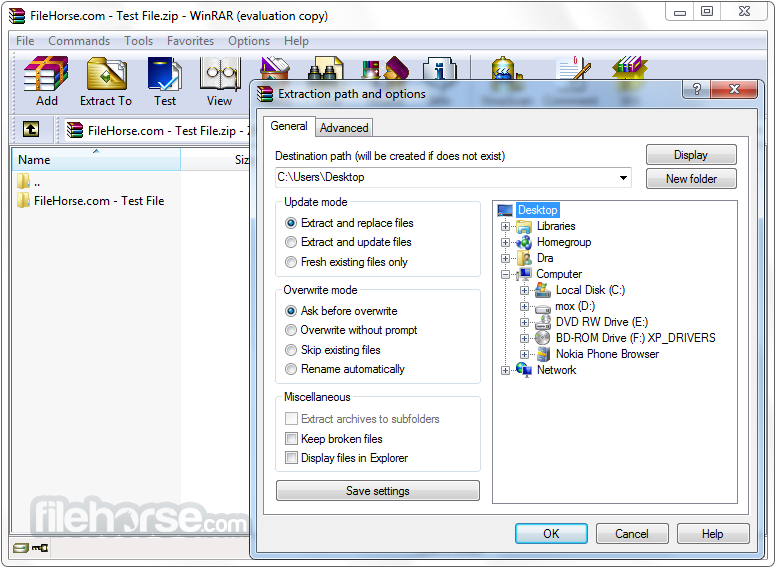Select FileHorse.com - Test File folder

(x=90, y=201)
